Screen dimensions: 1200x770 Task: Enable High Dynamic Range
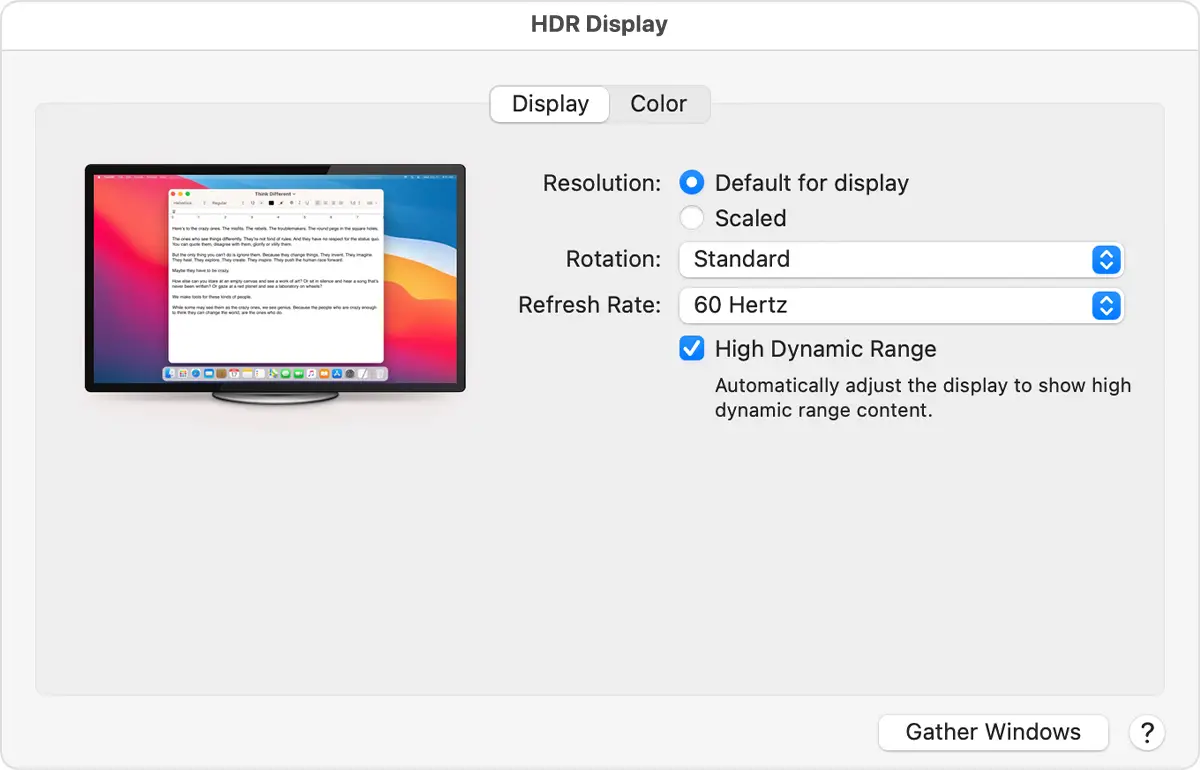pos(691,348)
